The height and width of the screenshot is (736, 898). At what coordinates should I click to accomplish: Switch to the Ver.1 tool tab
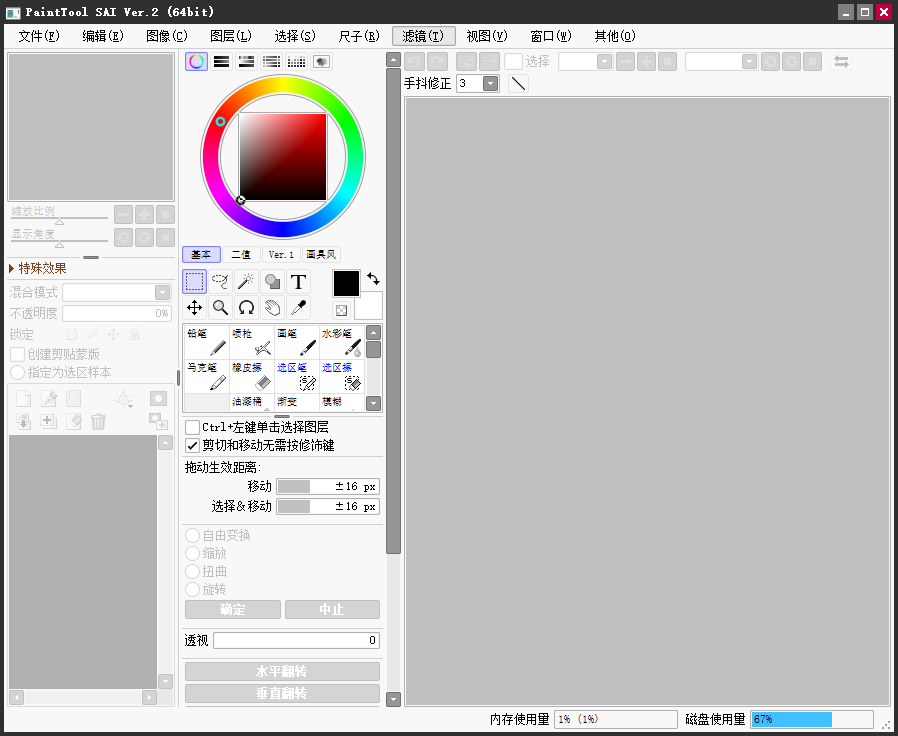tap(281, 254)
